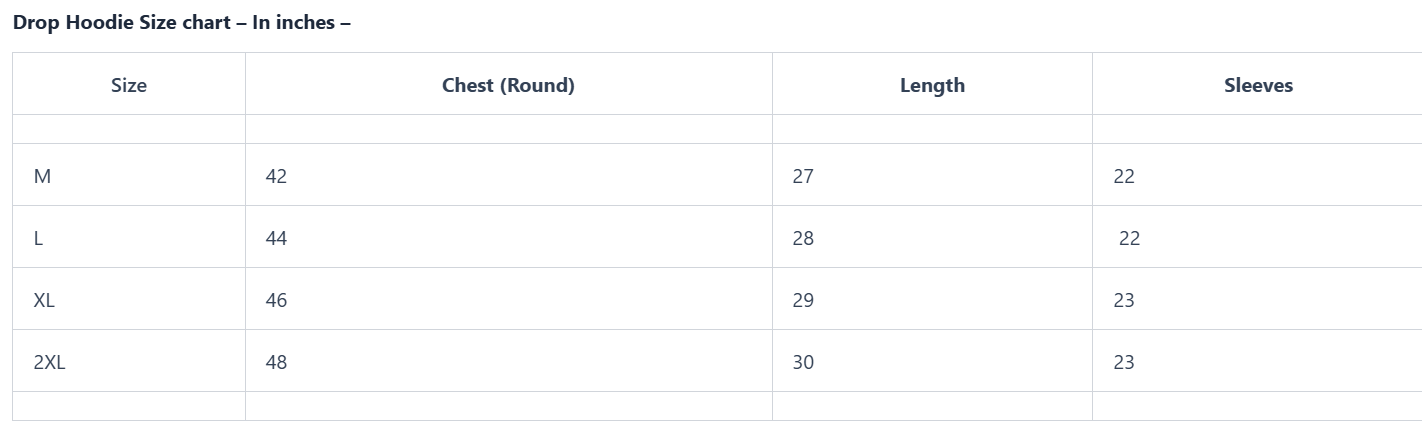The width and height of the screenshot is (1422, 421).
Task: Select the XL size cell
Action: (44, 300)
